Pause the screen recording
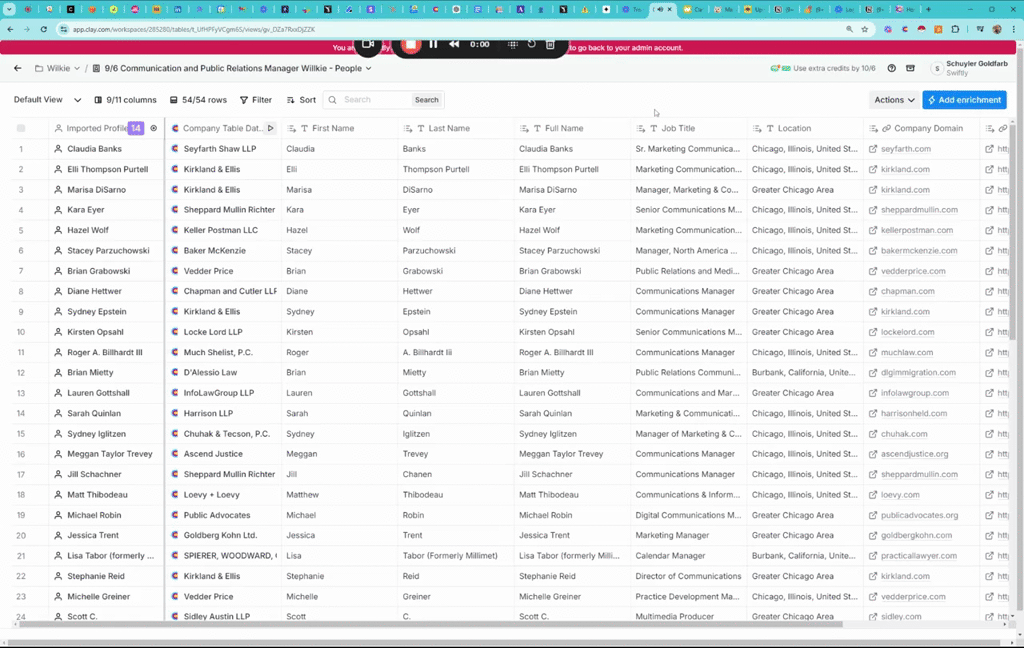Viewport: 1024px width, 648px height. coord(433,44)
